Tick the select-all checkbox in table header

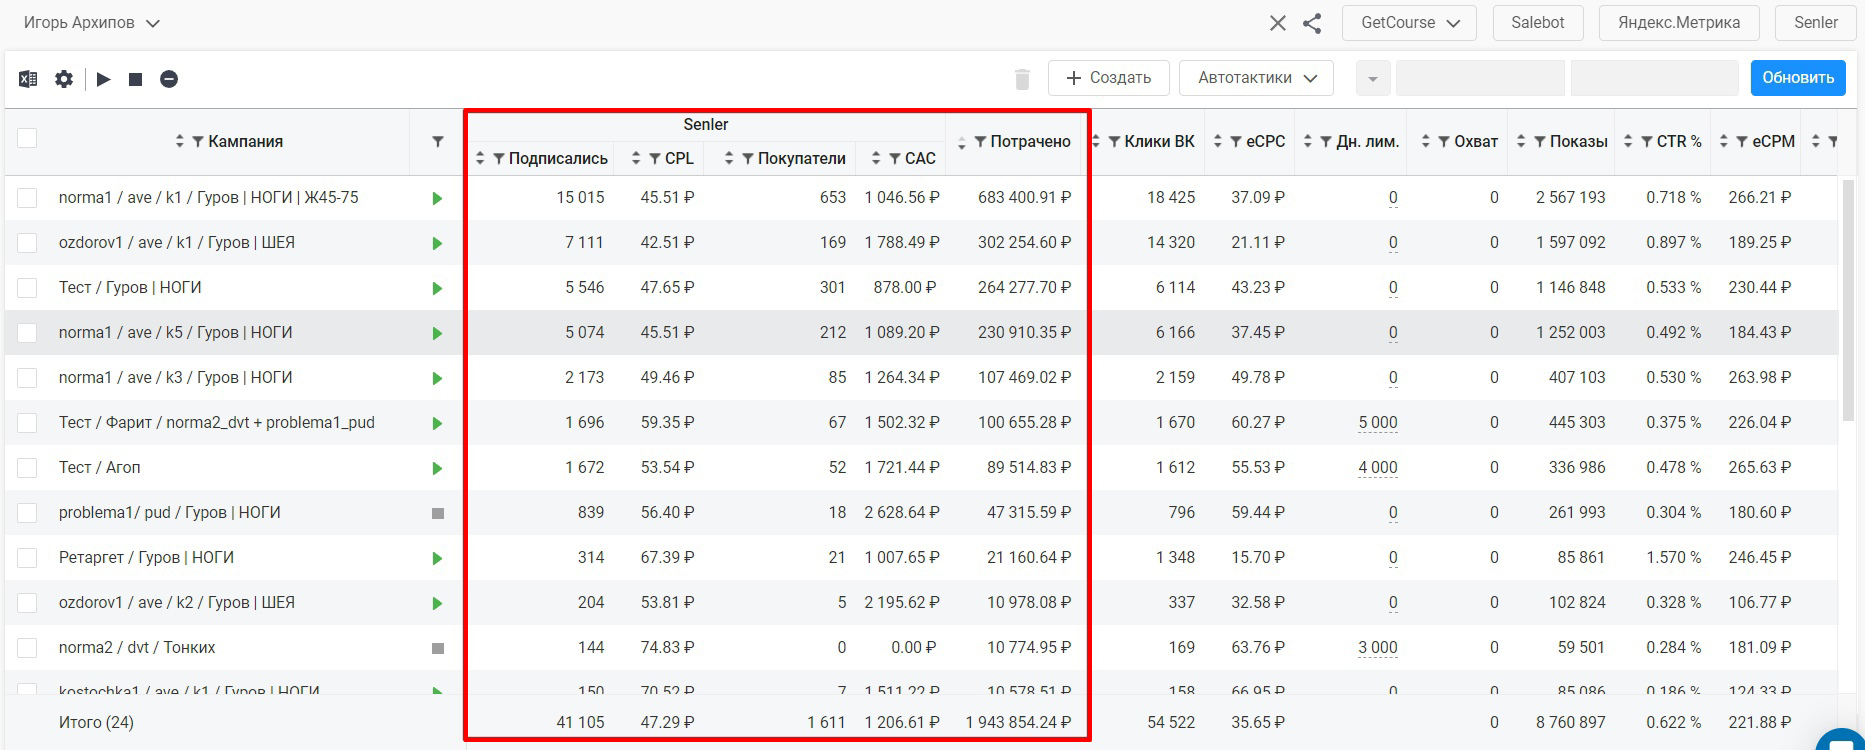[27, 138]
